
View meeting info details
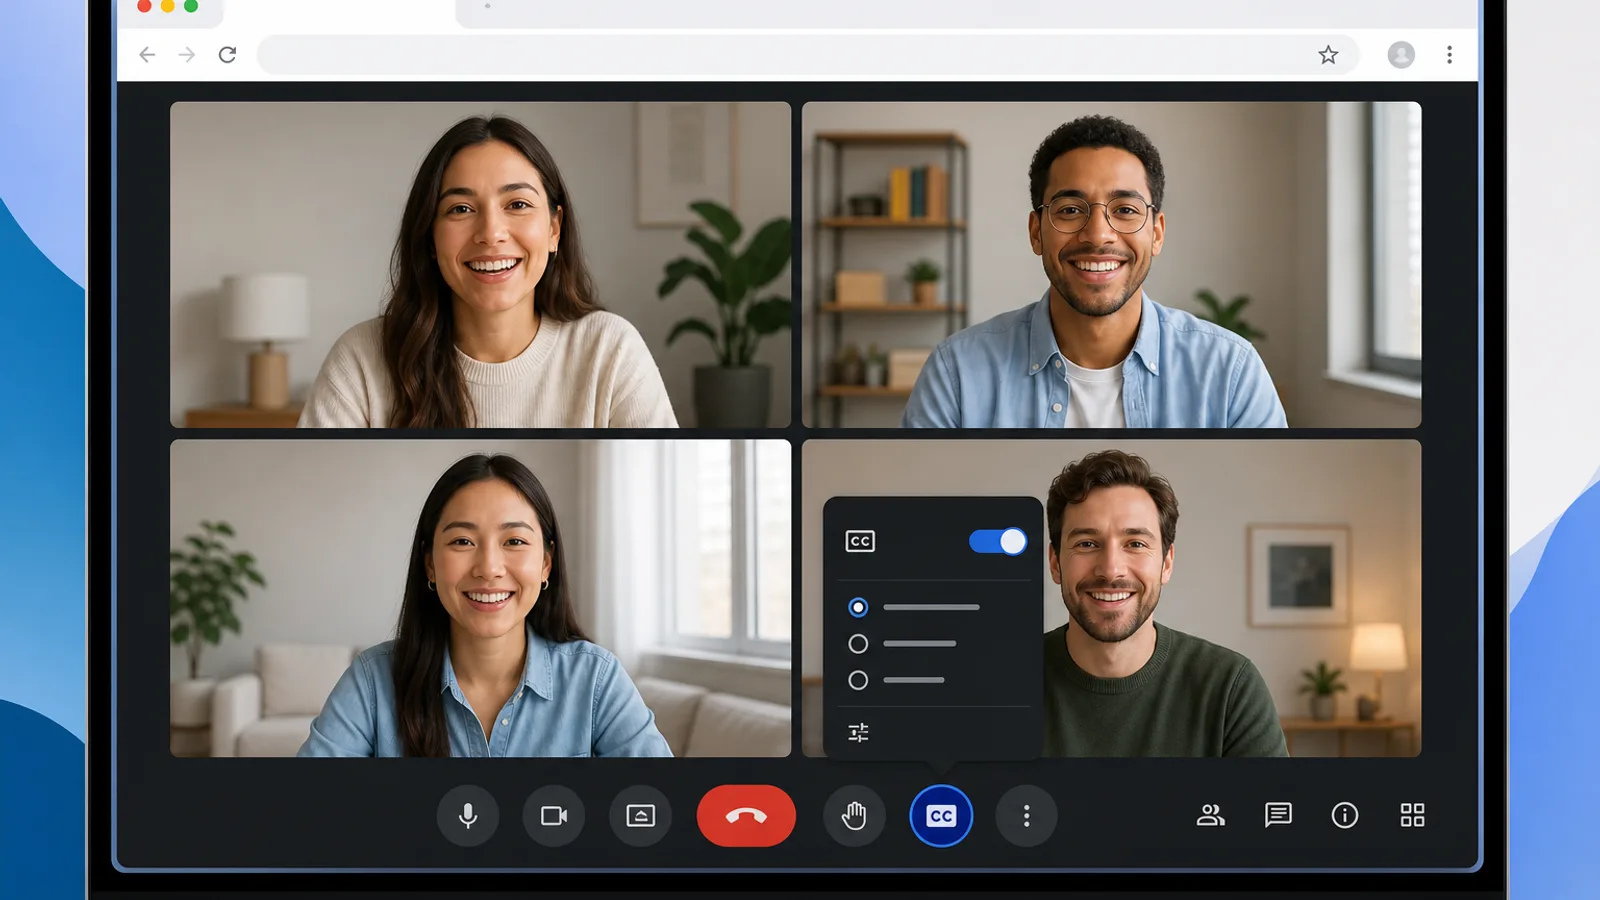(1345, 815)
